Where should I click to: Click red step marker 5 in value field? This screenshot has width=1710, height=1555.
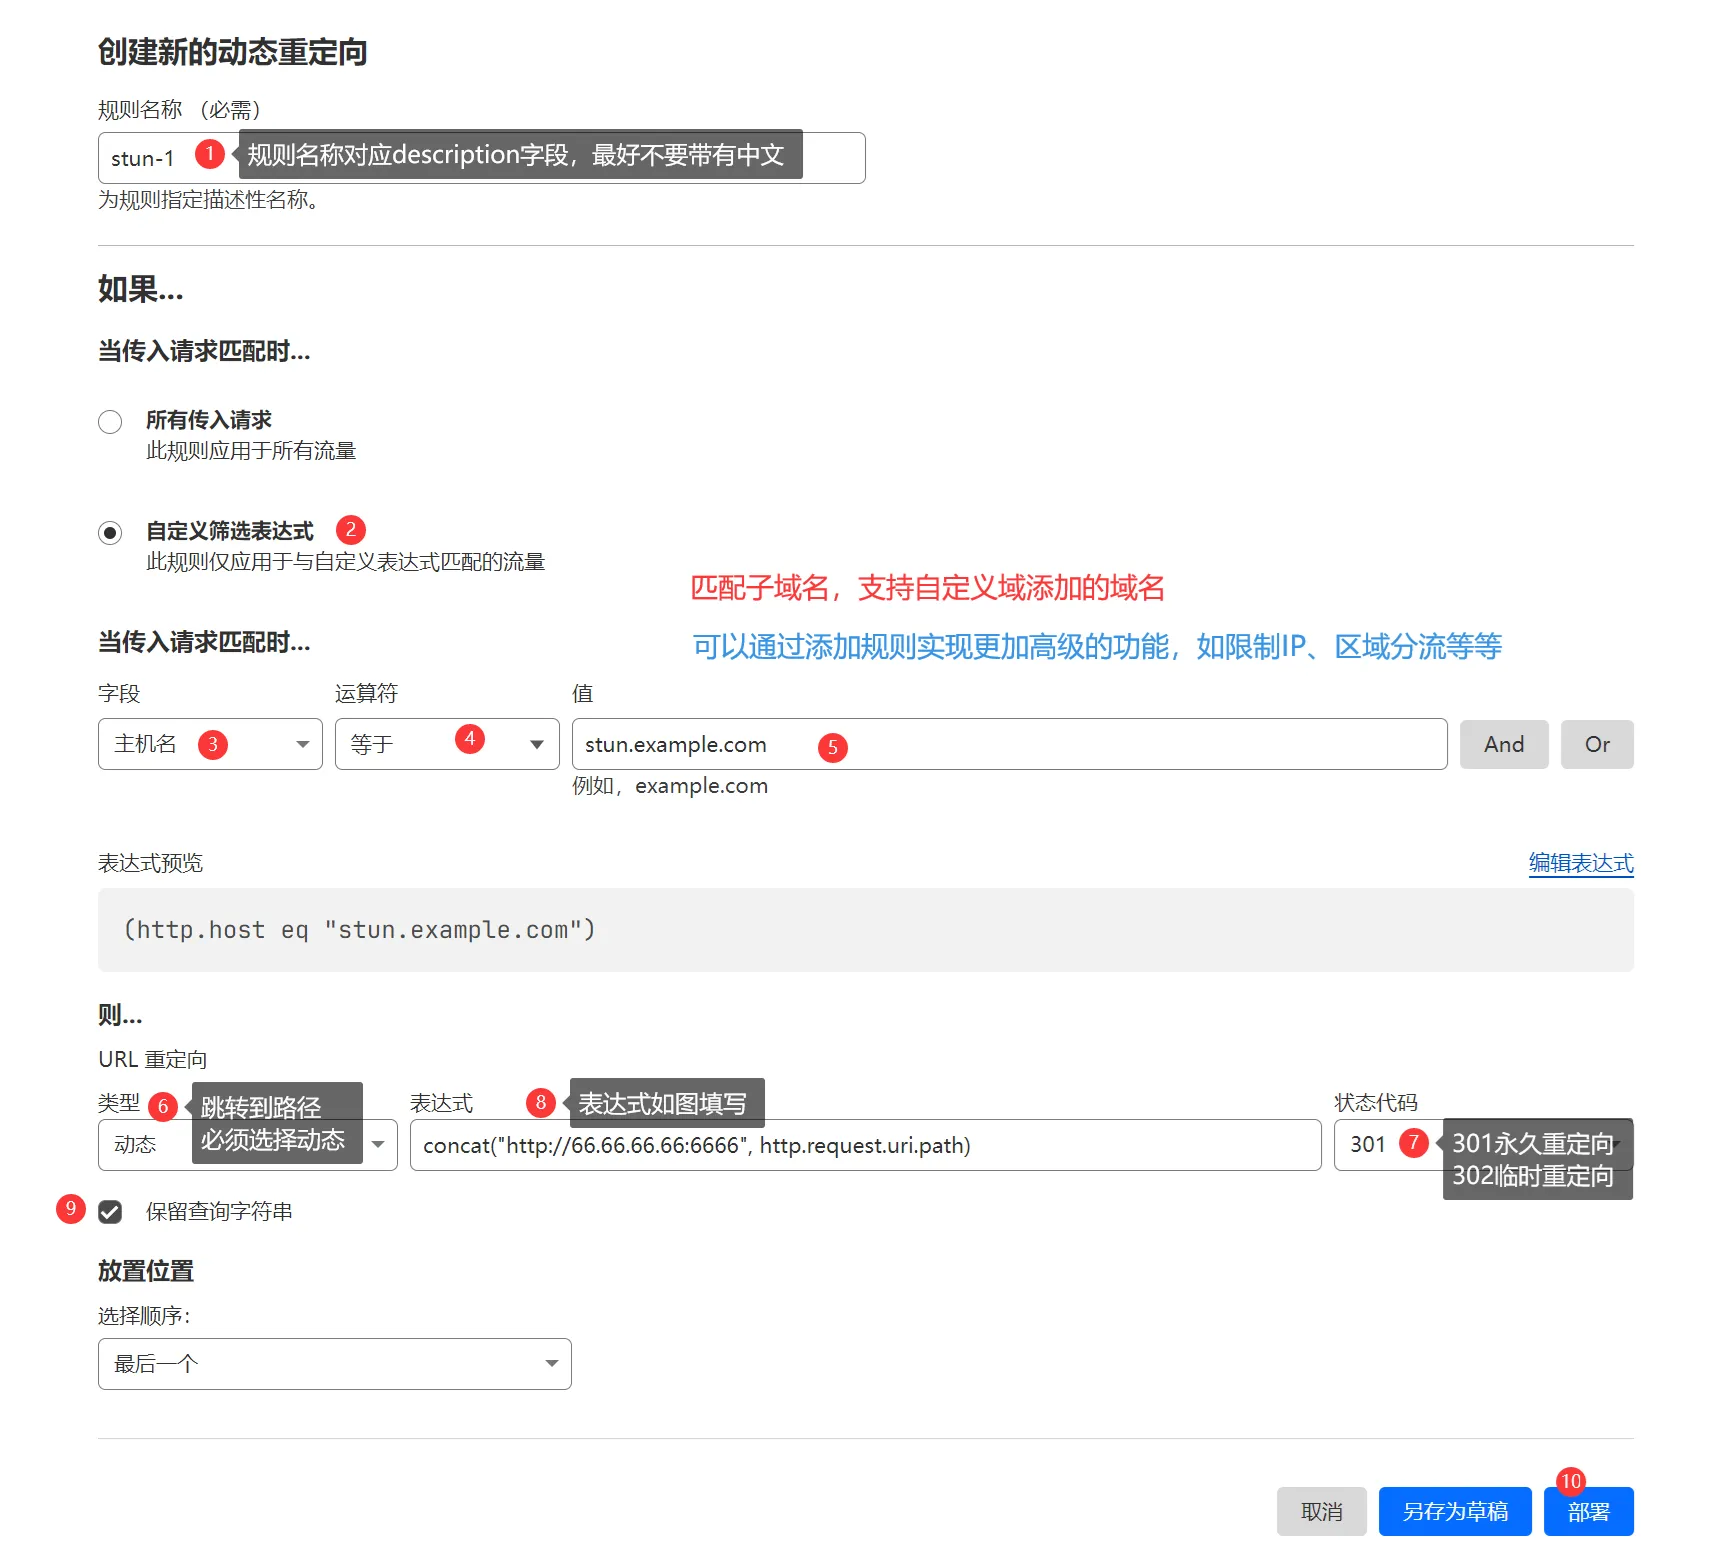(x=832, y=747)
